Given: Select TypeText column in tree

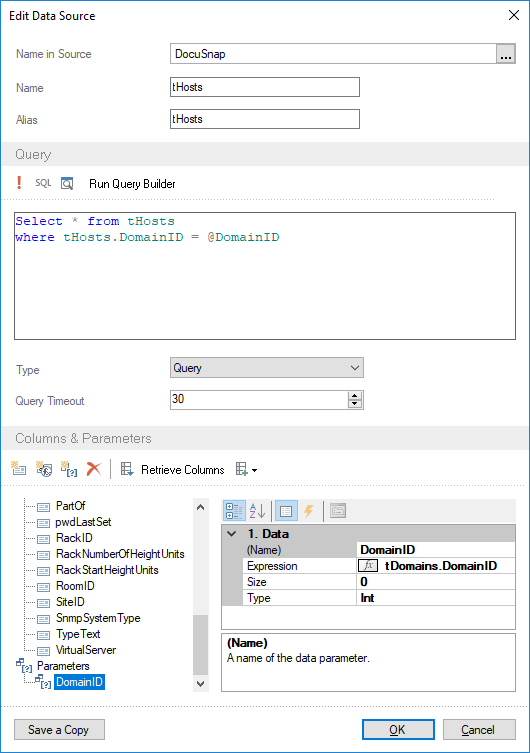Looking at the screenshot, I should (x=78, y=634).
